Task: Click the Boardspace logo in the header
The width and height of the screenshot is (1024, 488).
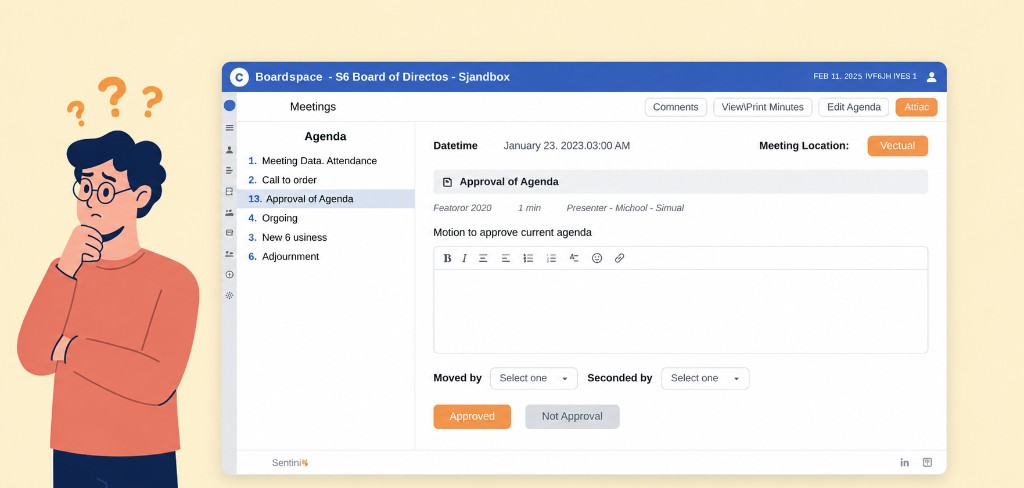Action: pyautogui.click(x=239, y=77)
